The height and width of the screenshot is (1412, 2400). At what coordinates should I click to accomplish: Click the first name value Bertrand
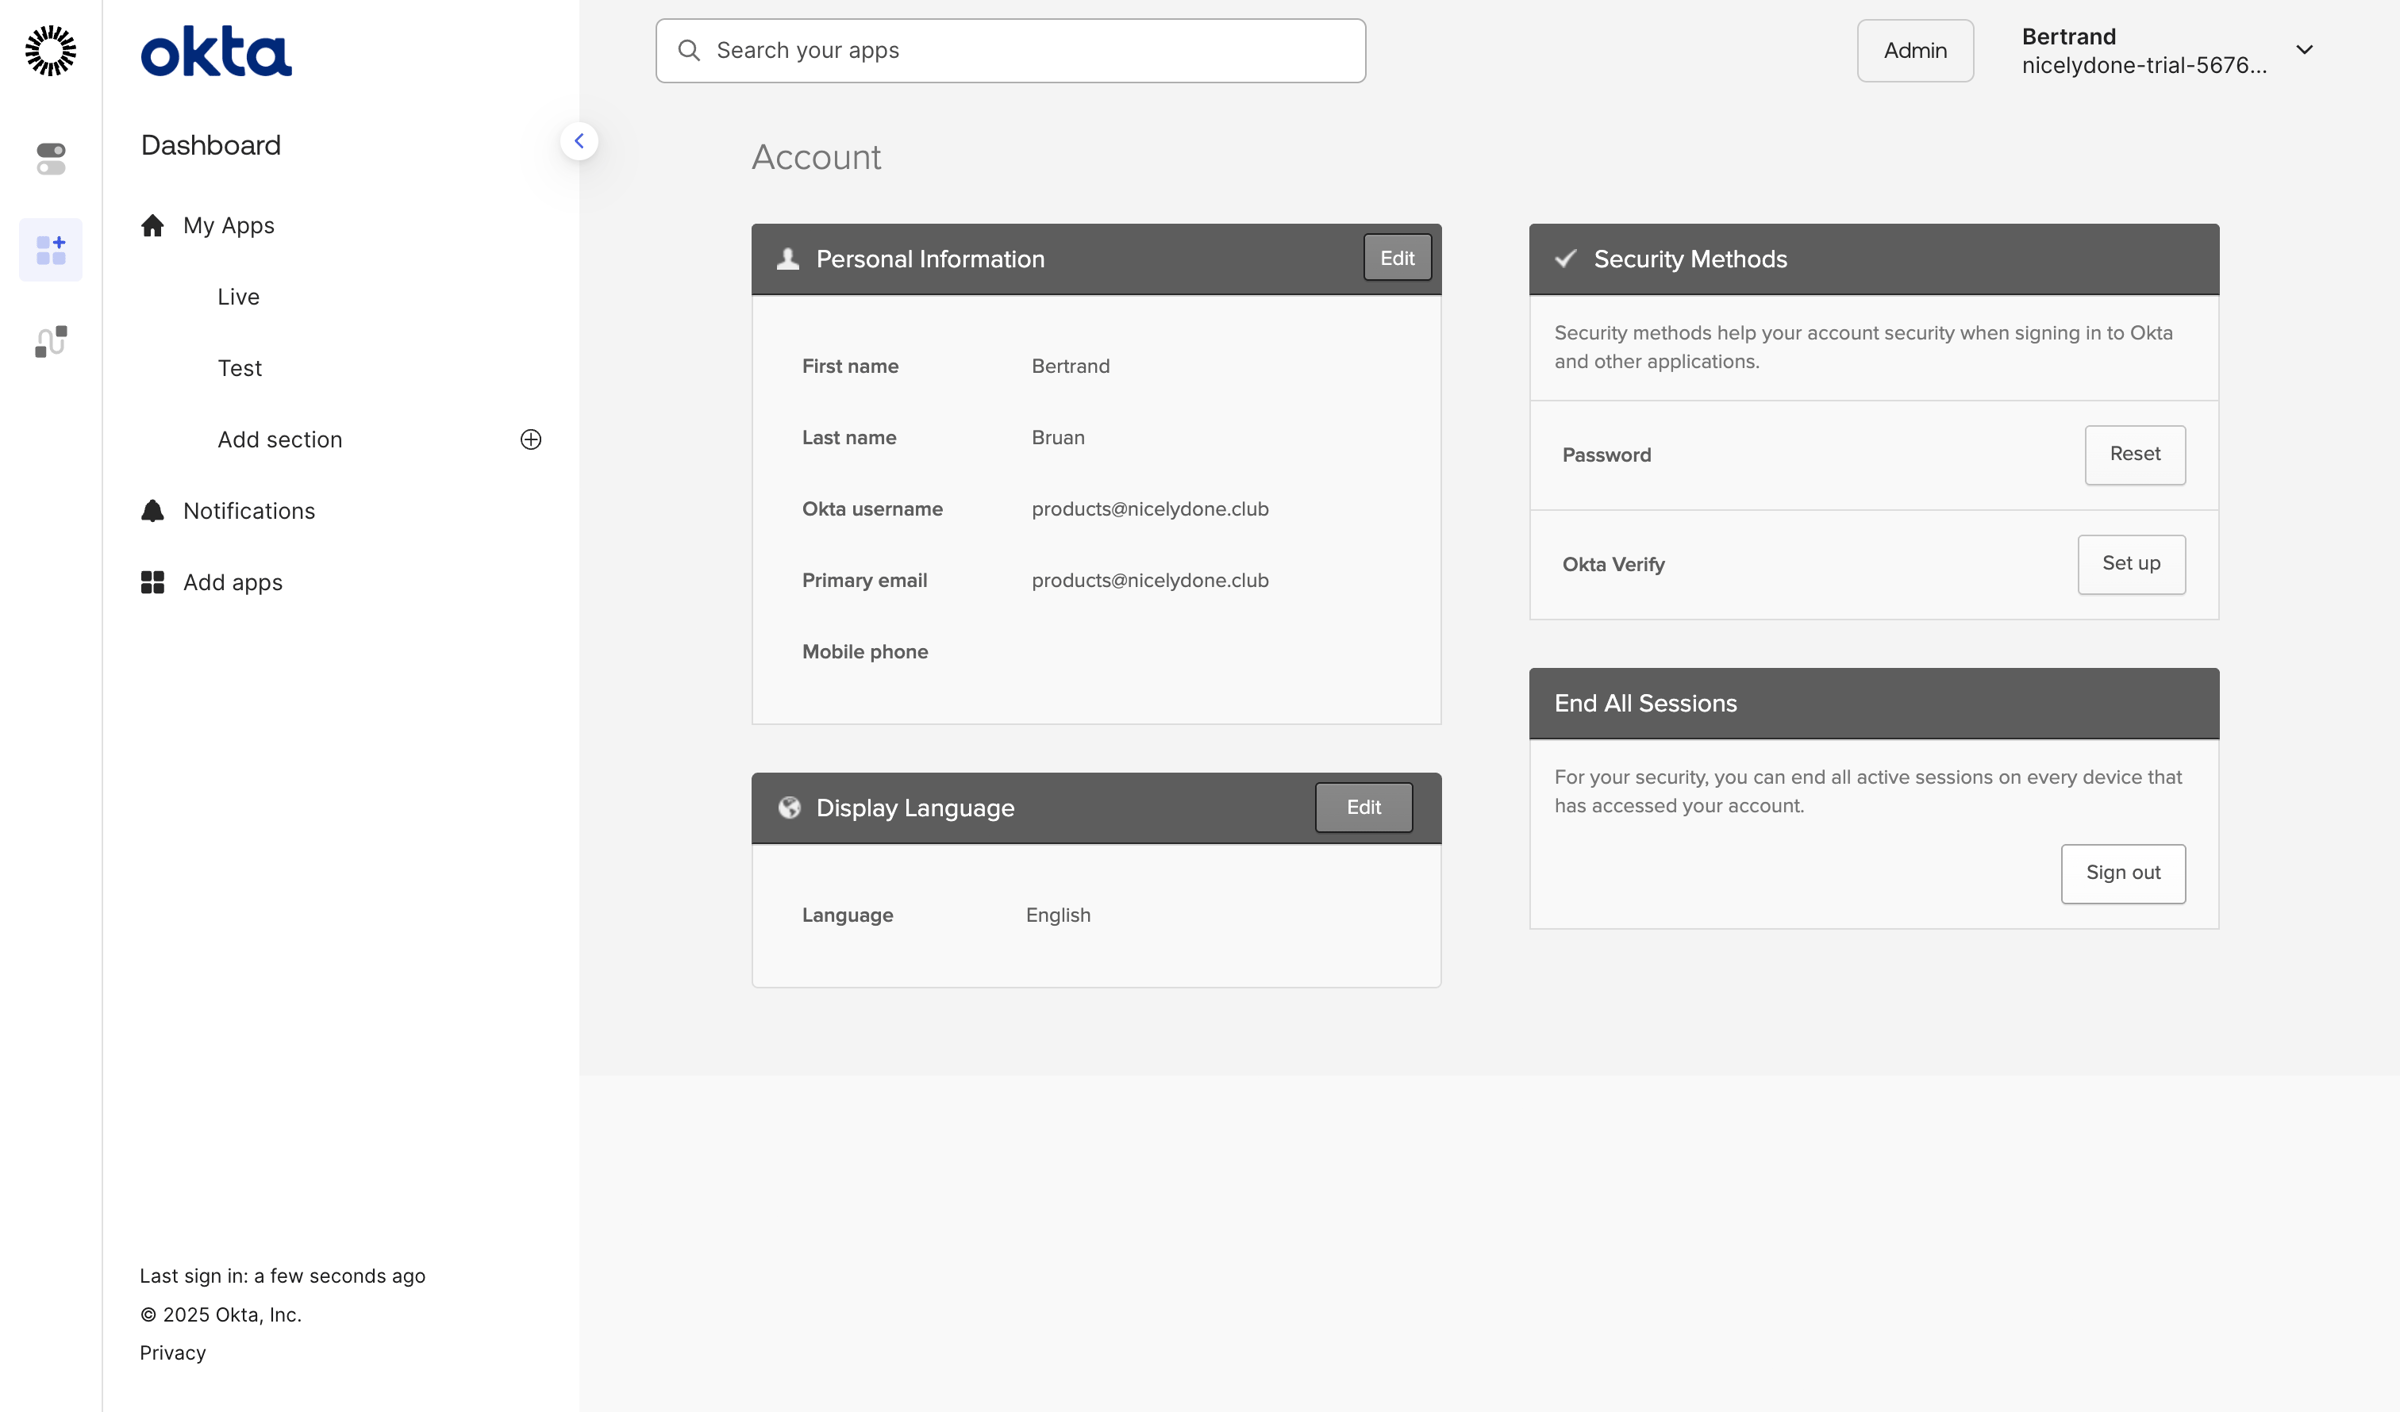pos(1071,366)
